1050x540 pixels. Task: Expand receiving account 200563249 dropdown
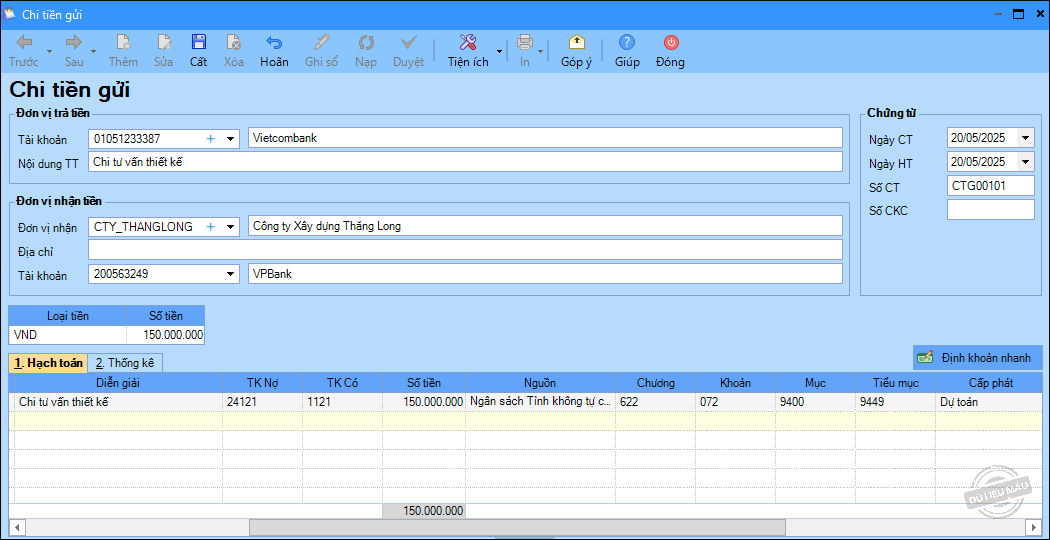tap(231, 274)
